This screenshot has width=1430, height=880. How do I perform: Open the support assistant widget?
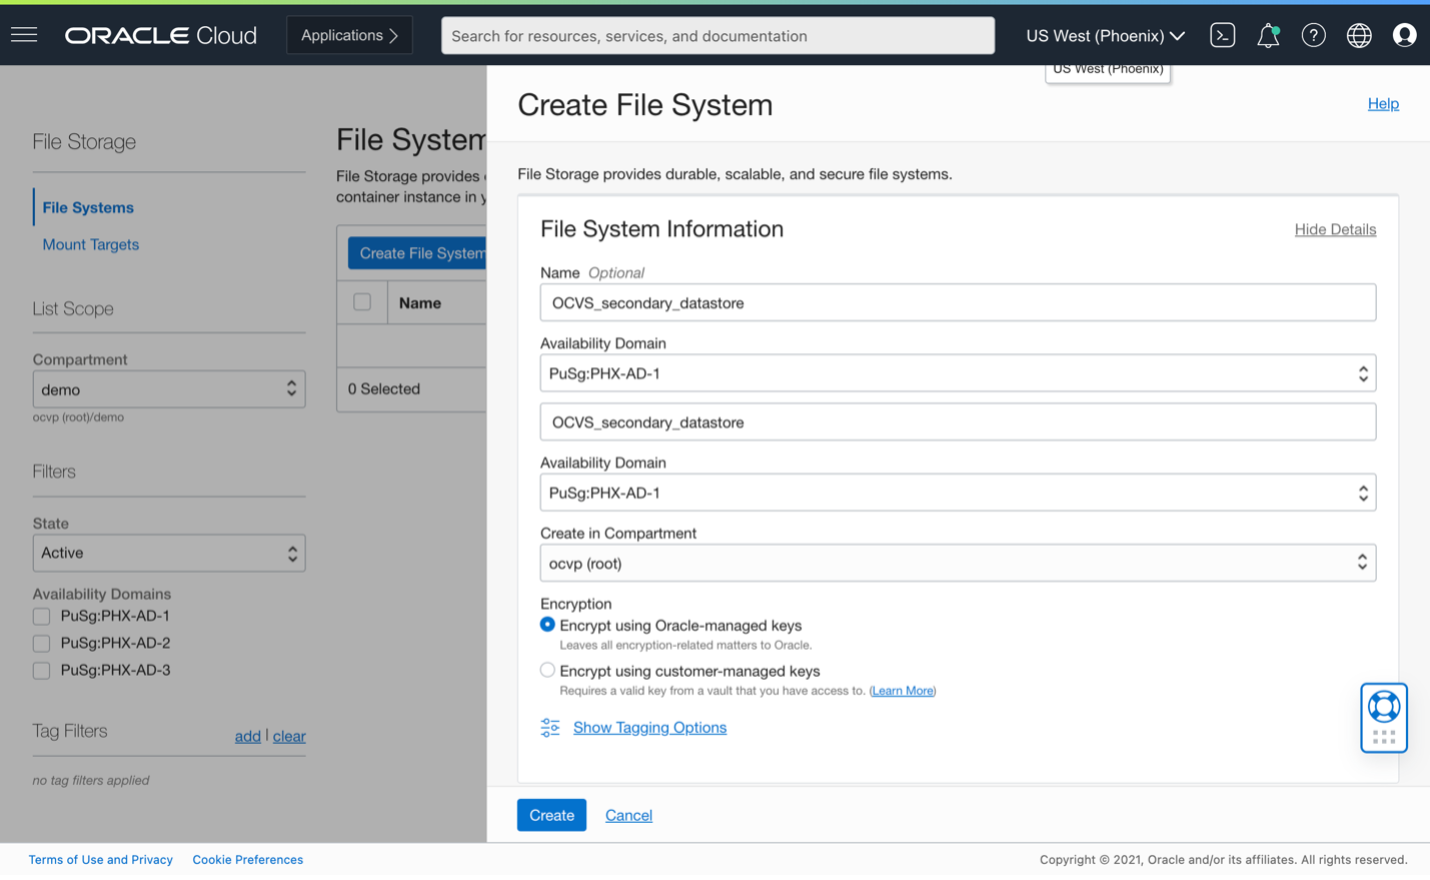pyautogui.click(x=1383, y=717)
